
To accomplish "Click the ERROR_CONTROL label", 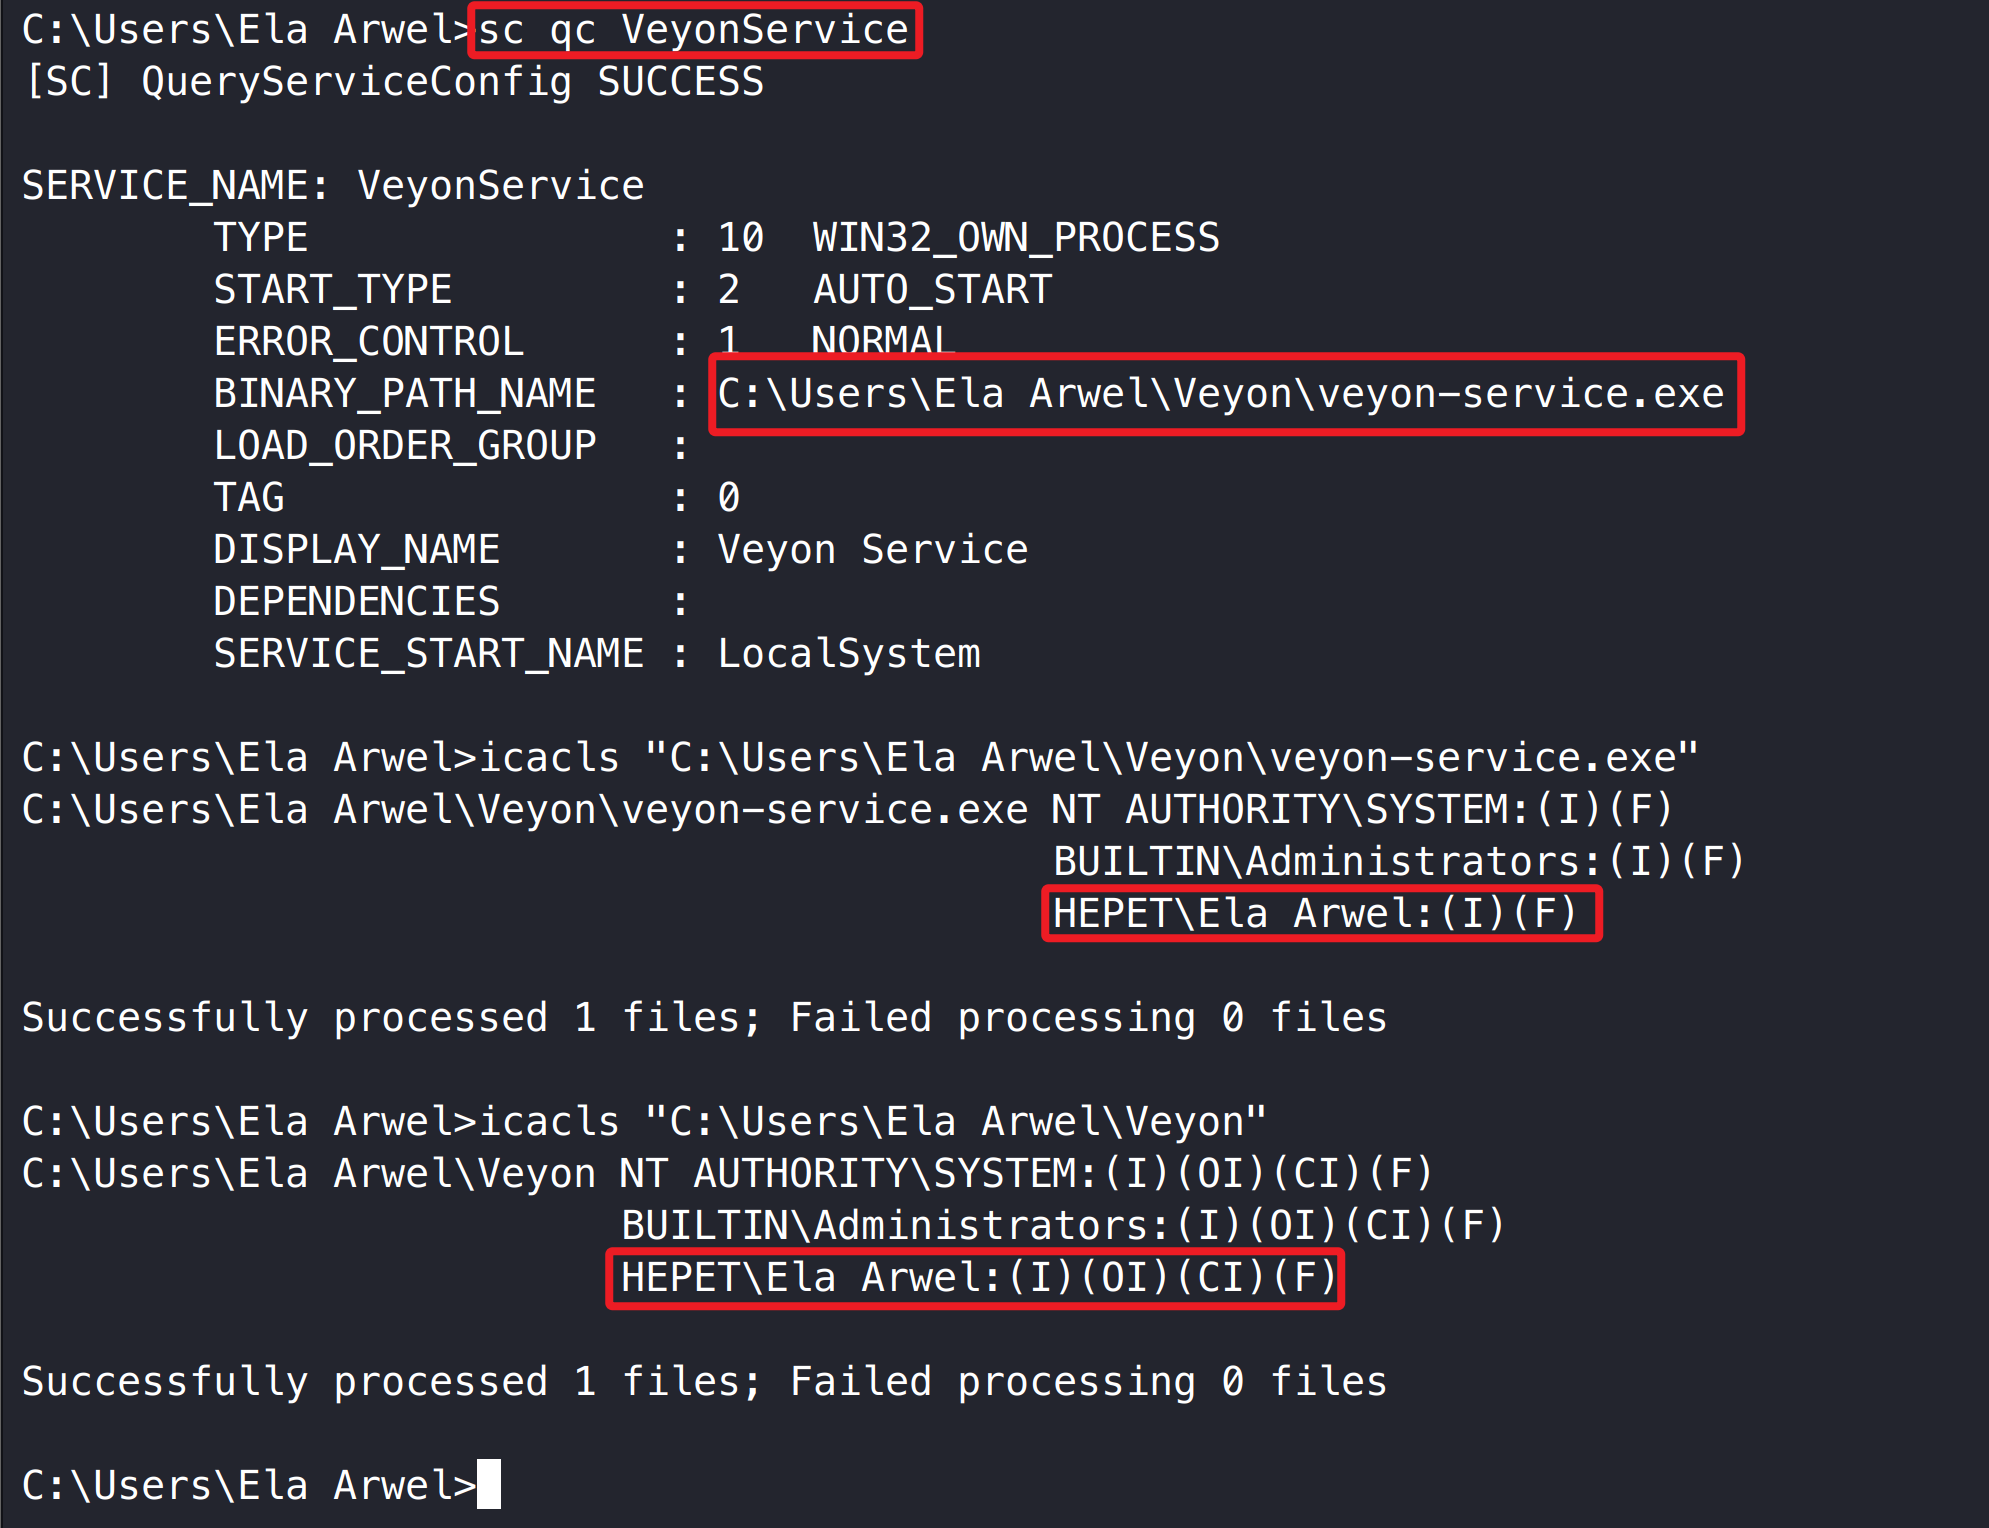I will click(x=368, y=342).
